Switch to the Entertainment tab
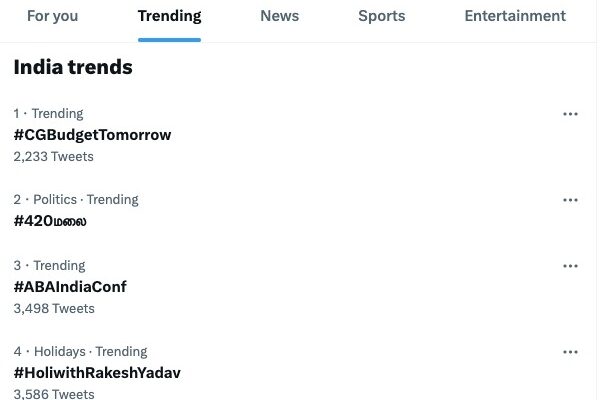611x400 pixels. [515, 16]
